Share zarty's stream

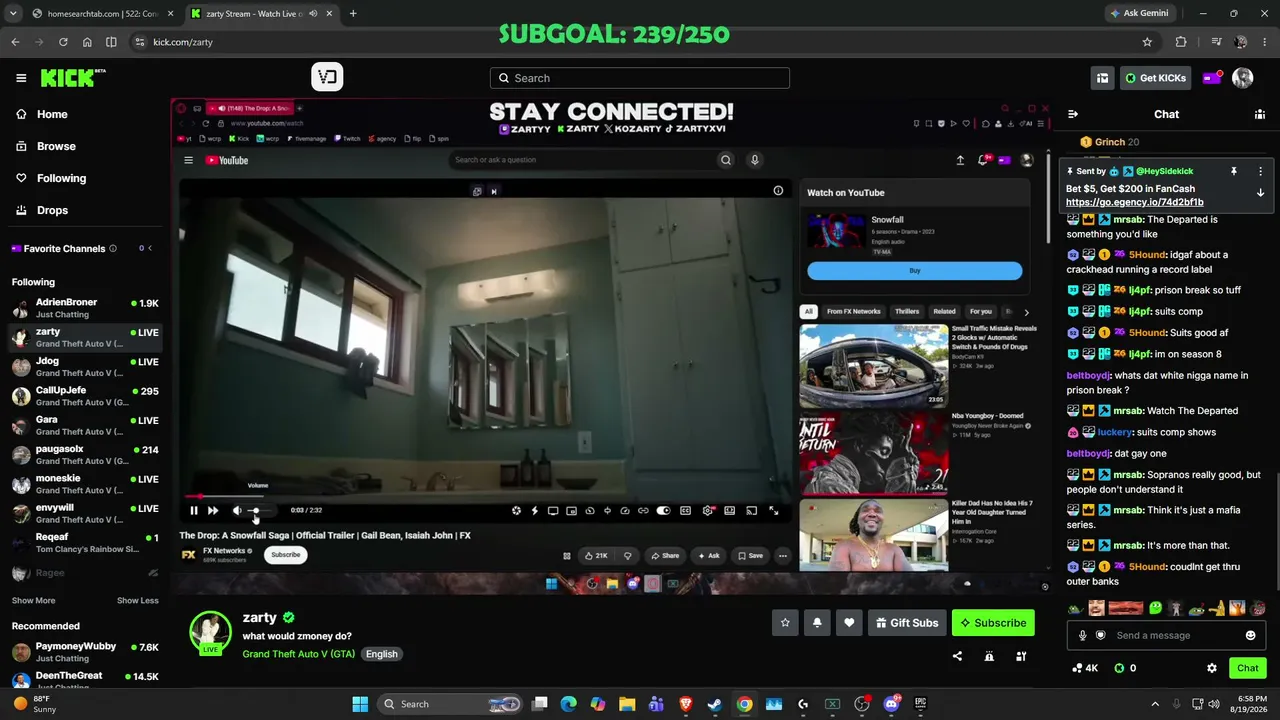(957, 656)
